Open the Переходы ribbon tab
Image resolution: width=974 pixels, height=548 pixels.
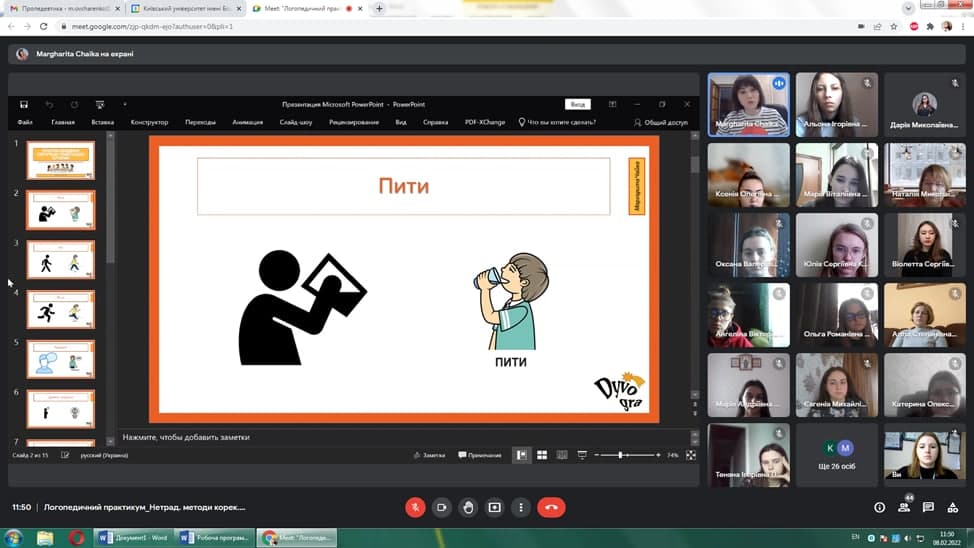(200, 122)
